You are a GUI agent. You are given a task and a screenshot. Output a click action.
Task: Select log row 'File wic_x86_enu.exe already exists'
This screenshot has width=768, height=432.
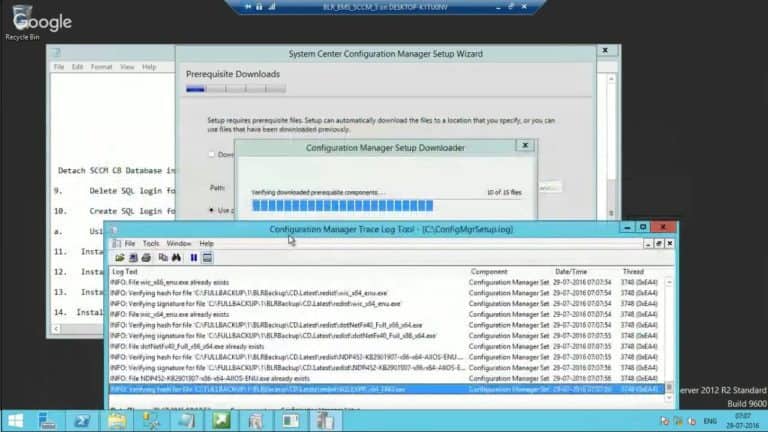pos(386,283)
